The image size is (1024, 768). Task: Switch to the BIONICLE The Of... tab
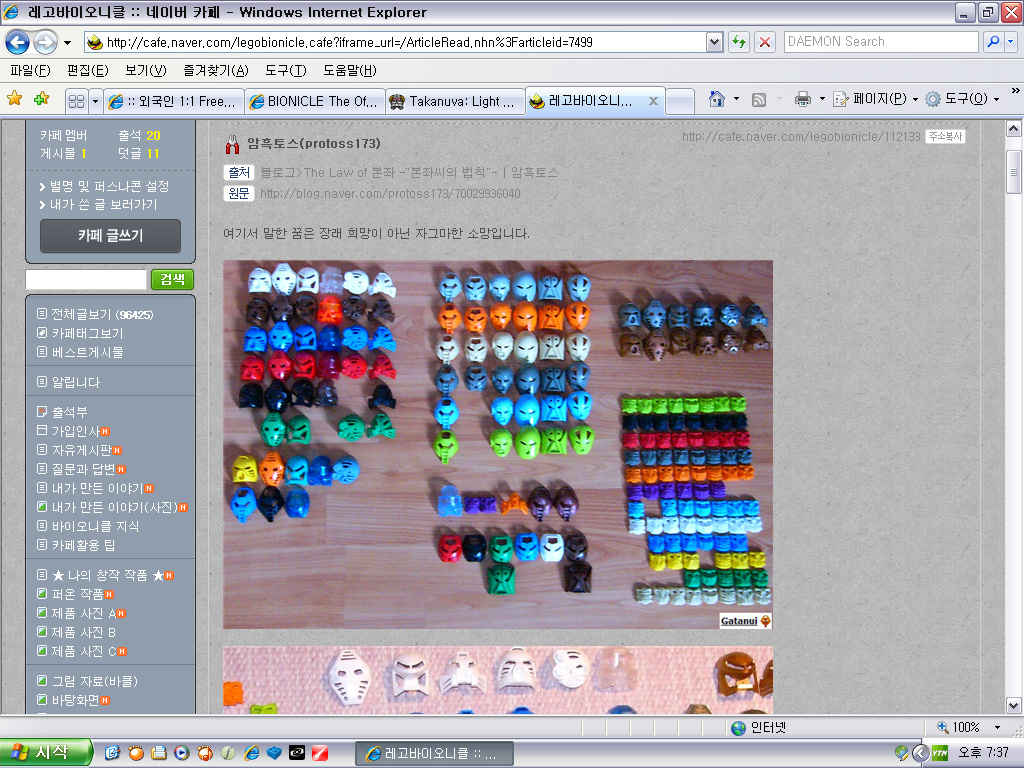pyautogui.click(x=315, y=101)
